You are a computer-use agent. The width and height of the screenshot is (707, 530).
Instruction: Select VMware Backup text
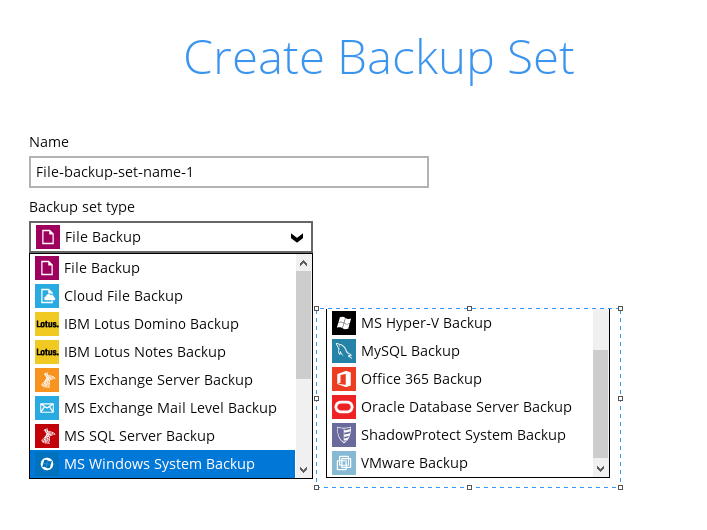pyautogui.click(x=414, y=463)
